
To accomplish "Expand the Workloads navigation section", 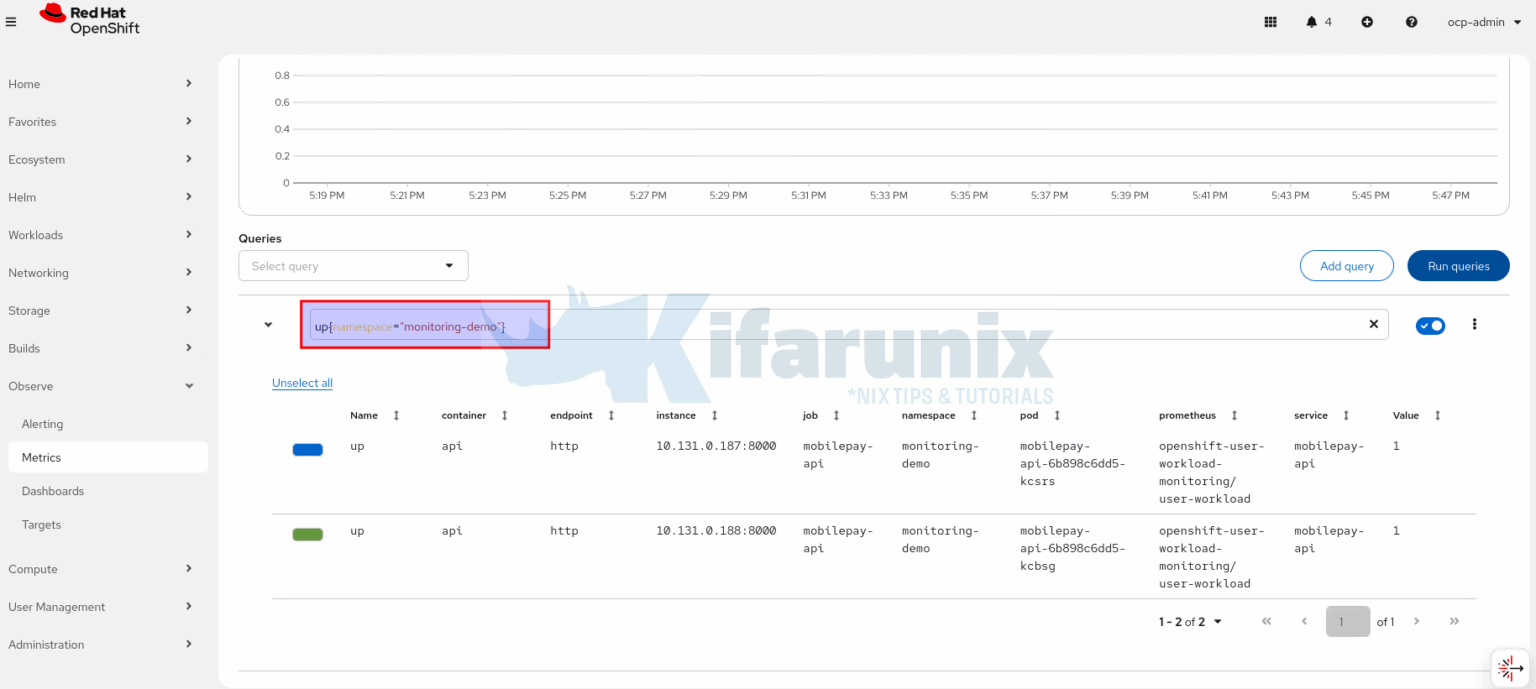I will [100, 235].
